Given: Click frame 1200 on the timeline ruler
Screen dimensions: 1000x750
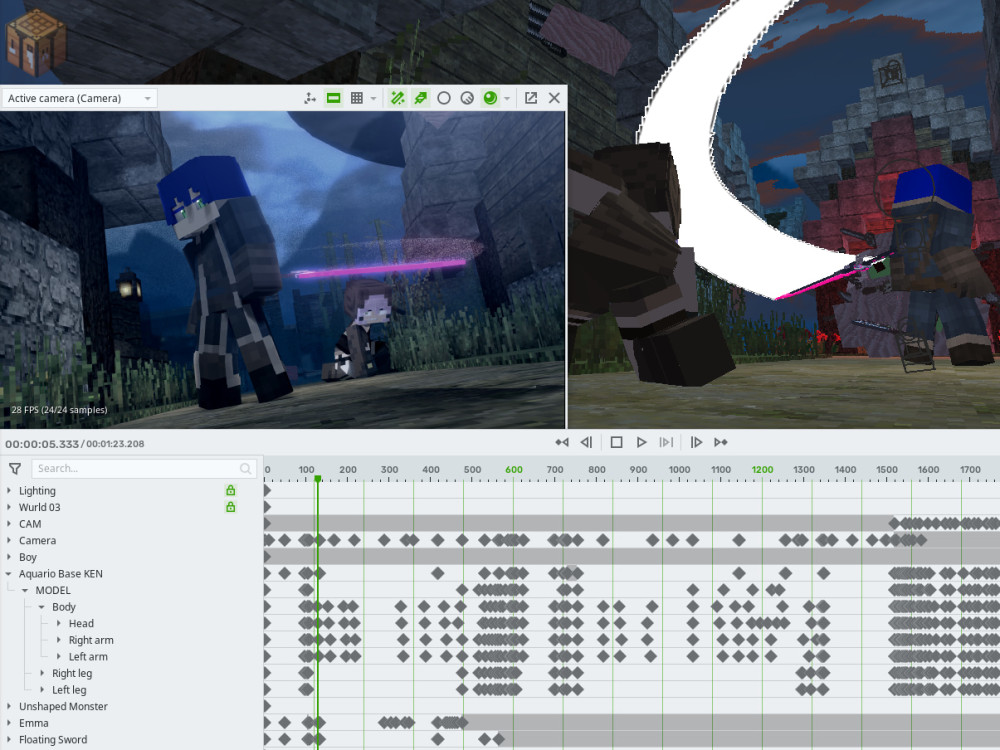Looking at the screenshot, I should (x=763, y=468).
